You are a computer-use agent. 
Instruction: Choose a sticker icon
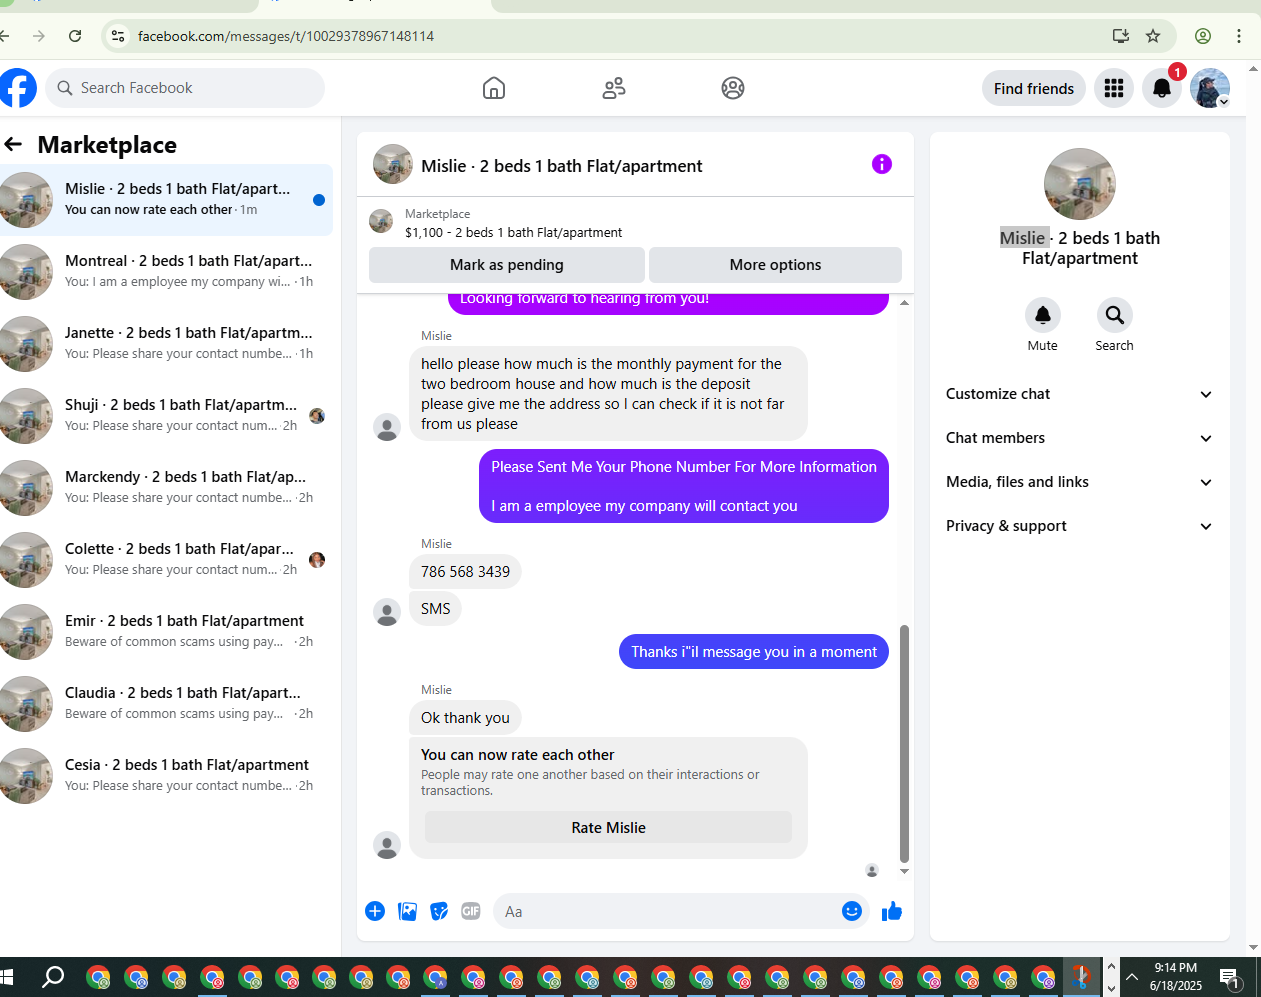[439, 911]
